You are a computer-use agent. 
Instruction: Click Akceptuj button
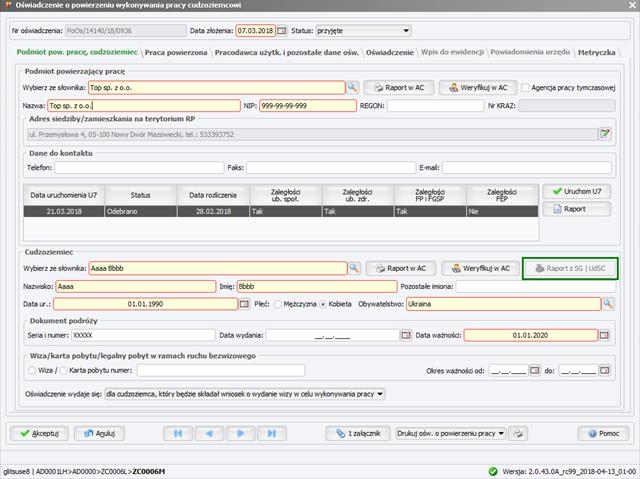pyautogui.click(x=39, y=433)
